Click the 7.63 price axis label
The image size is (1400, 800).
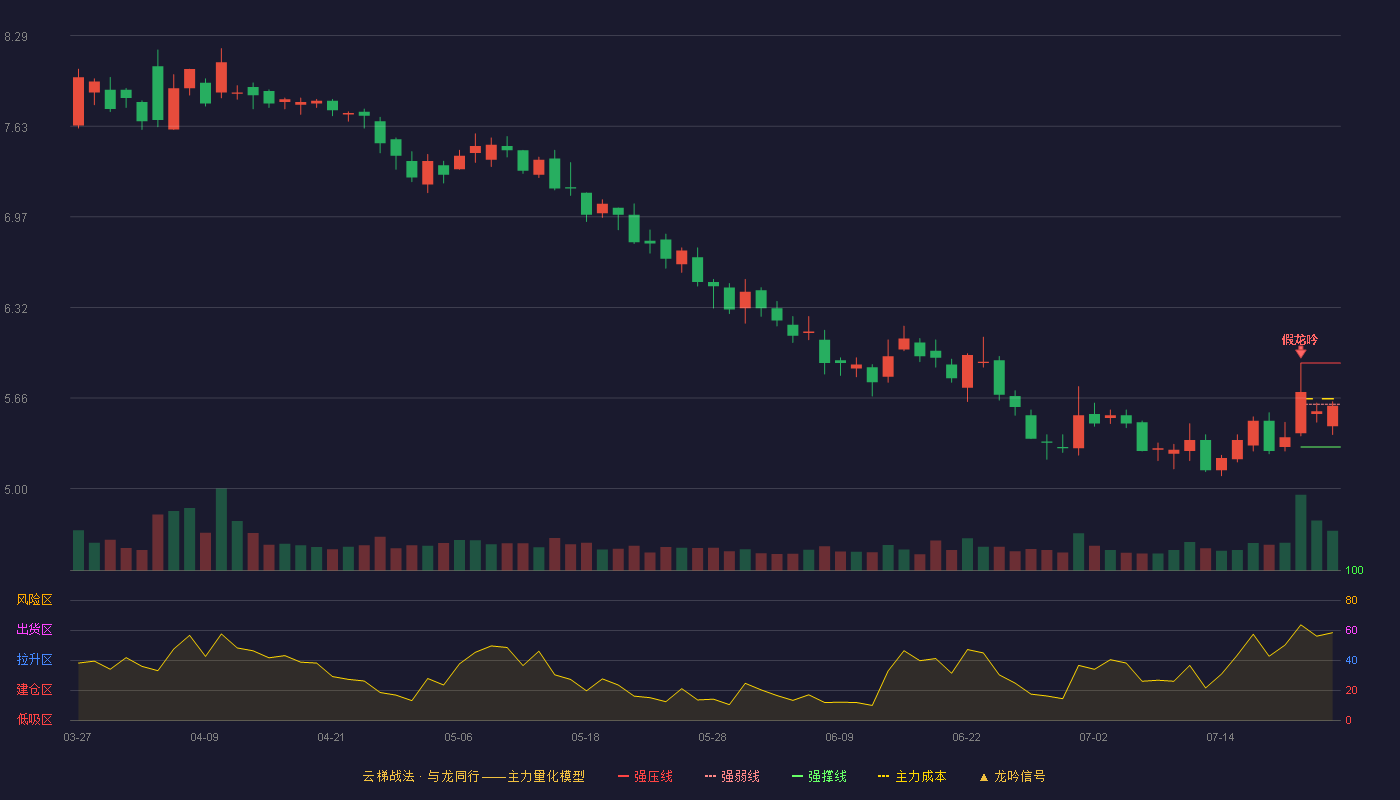click(16, 127)
